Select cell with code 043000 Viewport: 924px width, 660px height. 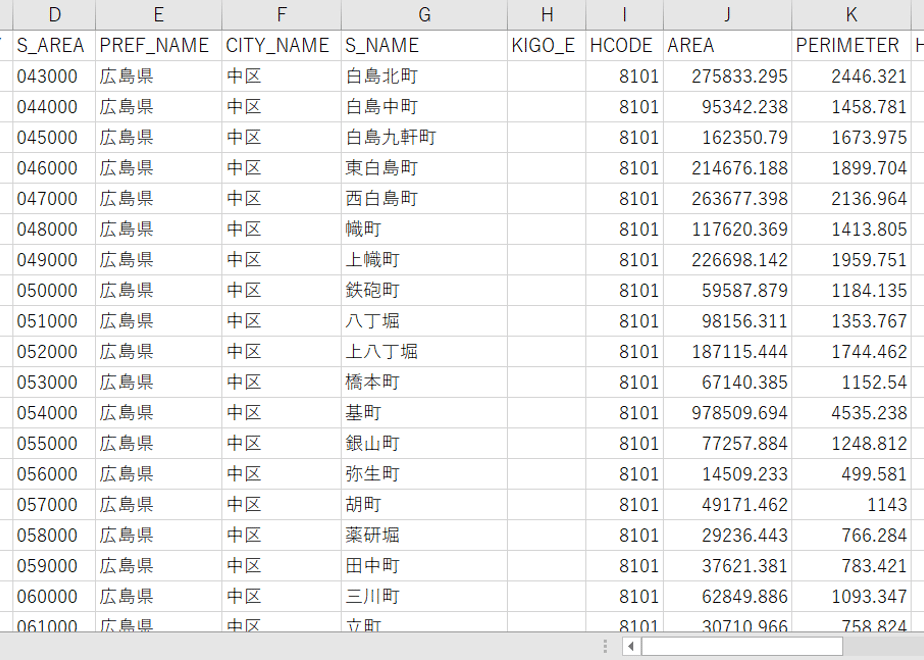point(54,76)
